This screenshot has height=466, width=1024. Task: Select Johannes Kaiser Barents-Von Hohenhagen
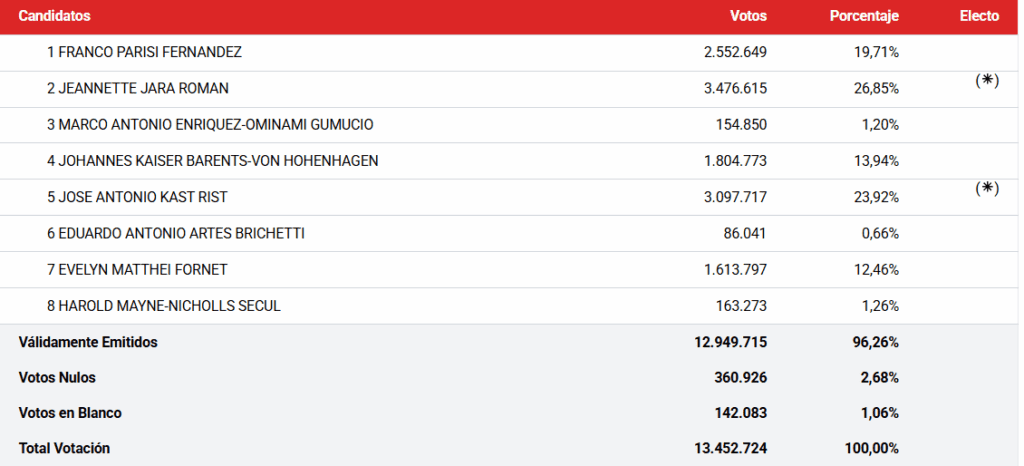(x=212, y=160)
